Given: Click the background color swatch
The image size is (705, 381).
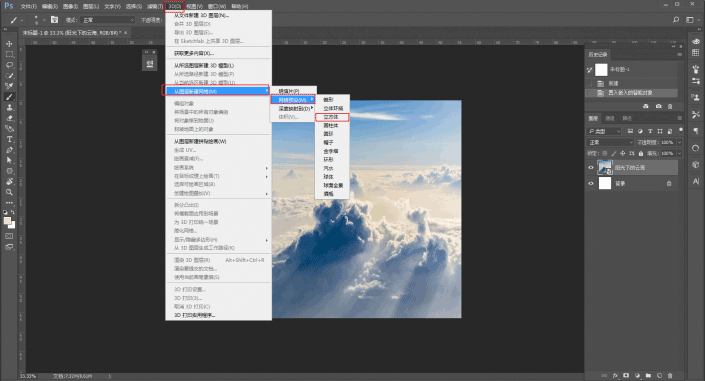Looking at the screenshot, I should [12, 225].
